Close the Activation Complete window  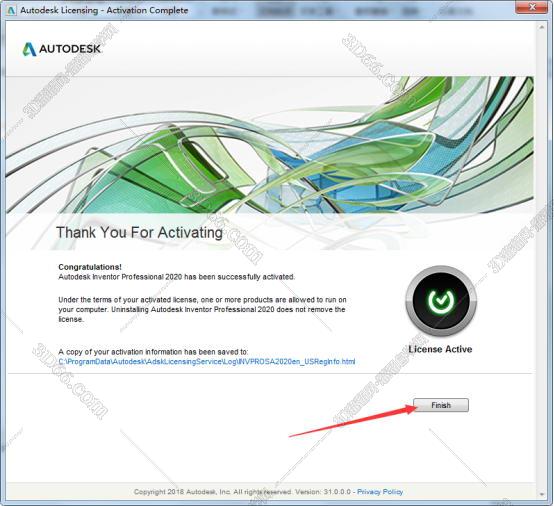(532, 7)
